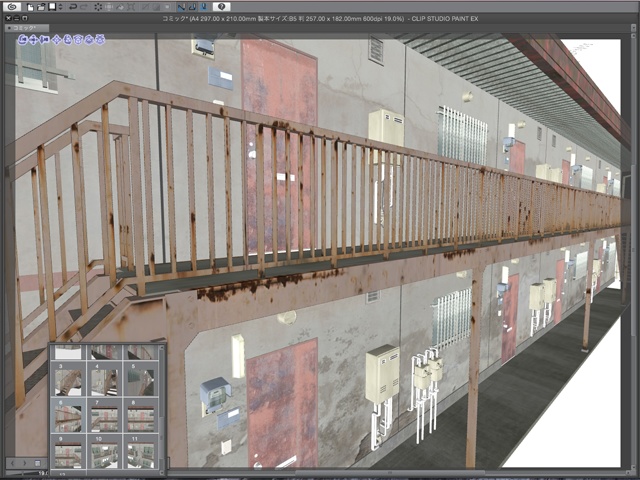Open CLIP STUDIO launcher from the logo icon
The width and height of the screenshot is (640, 480).
(12, 7)
